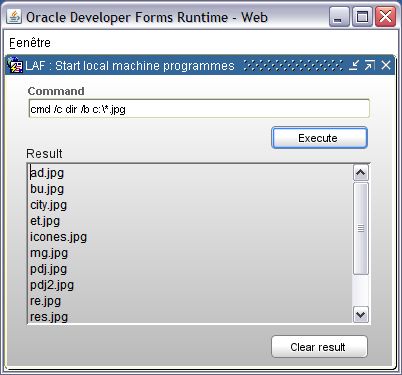Click the pdj2.jpg result line
Viewport: 402px width, 375px height.
tap(52, 285)
